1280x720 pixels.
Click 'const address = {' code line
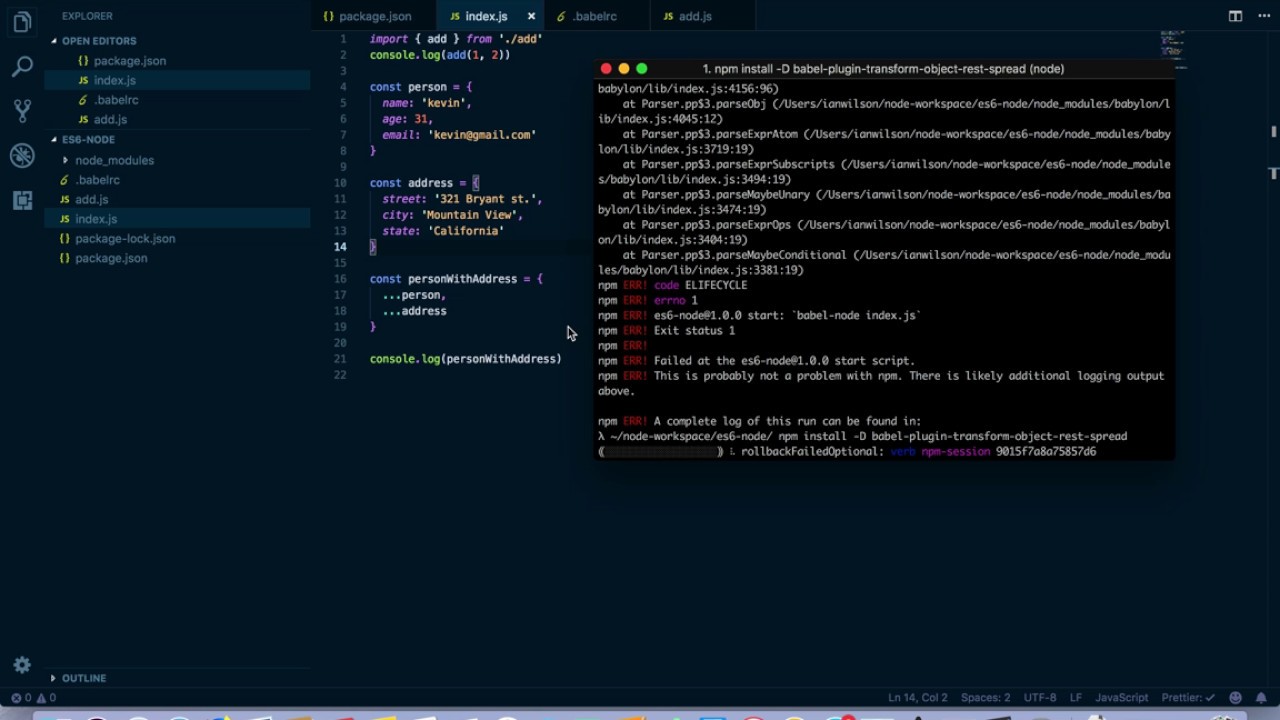pos(424,183)
